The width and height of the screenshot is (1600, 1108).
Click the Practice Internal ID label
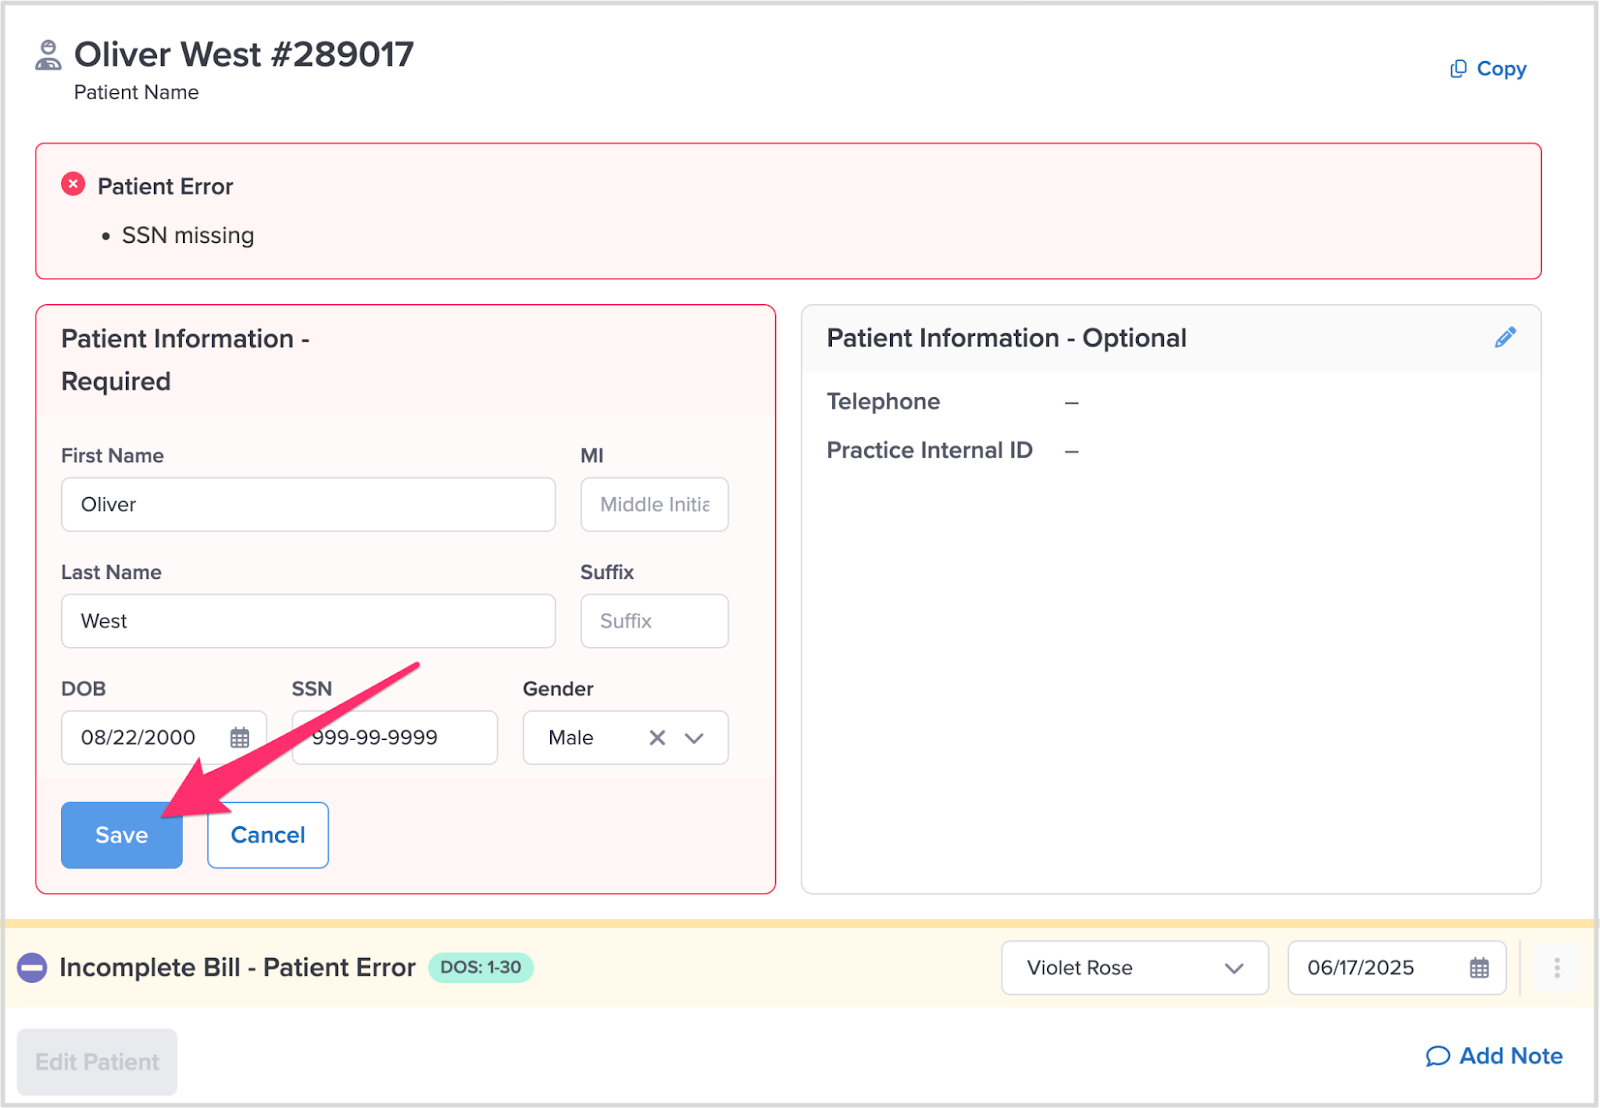coord(929,451)
